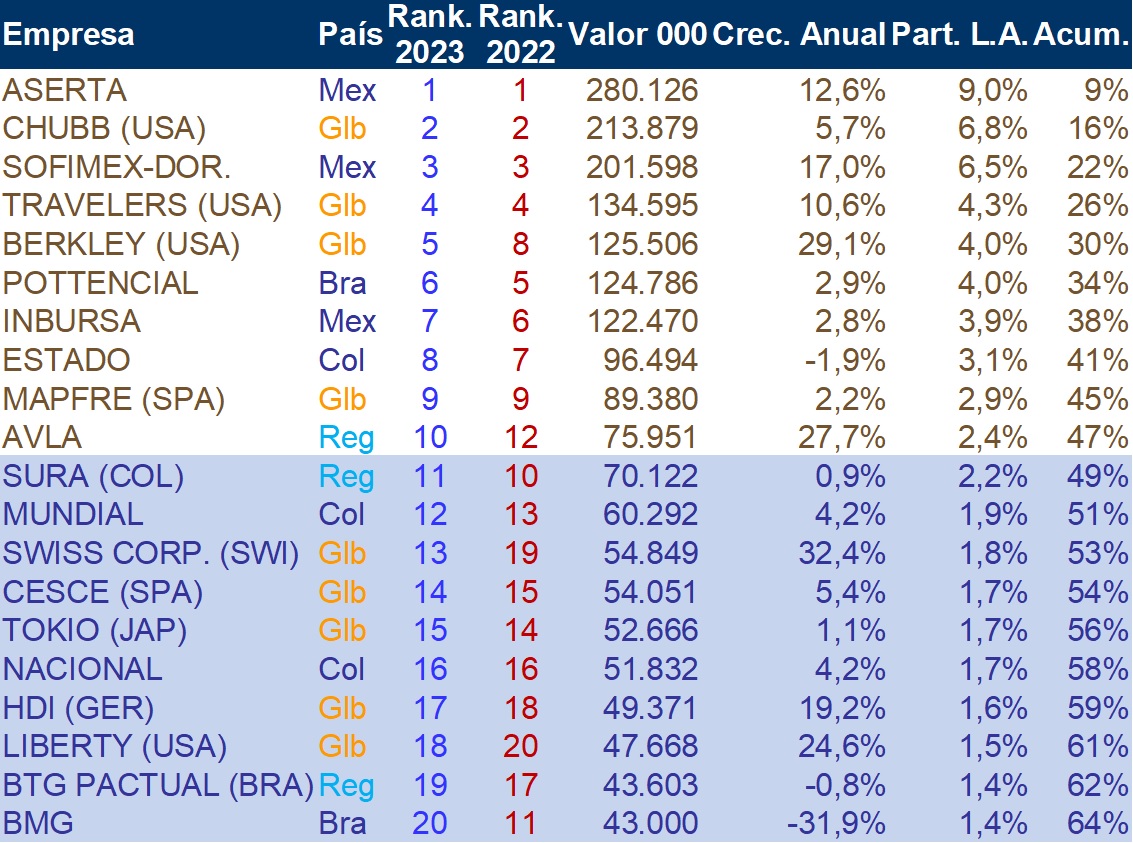Select the -1,9% growth cell
Viewport: 1133px width, 843px height.
pyautogui.click(x=845, y=360)
